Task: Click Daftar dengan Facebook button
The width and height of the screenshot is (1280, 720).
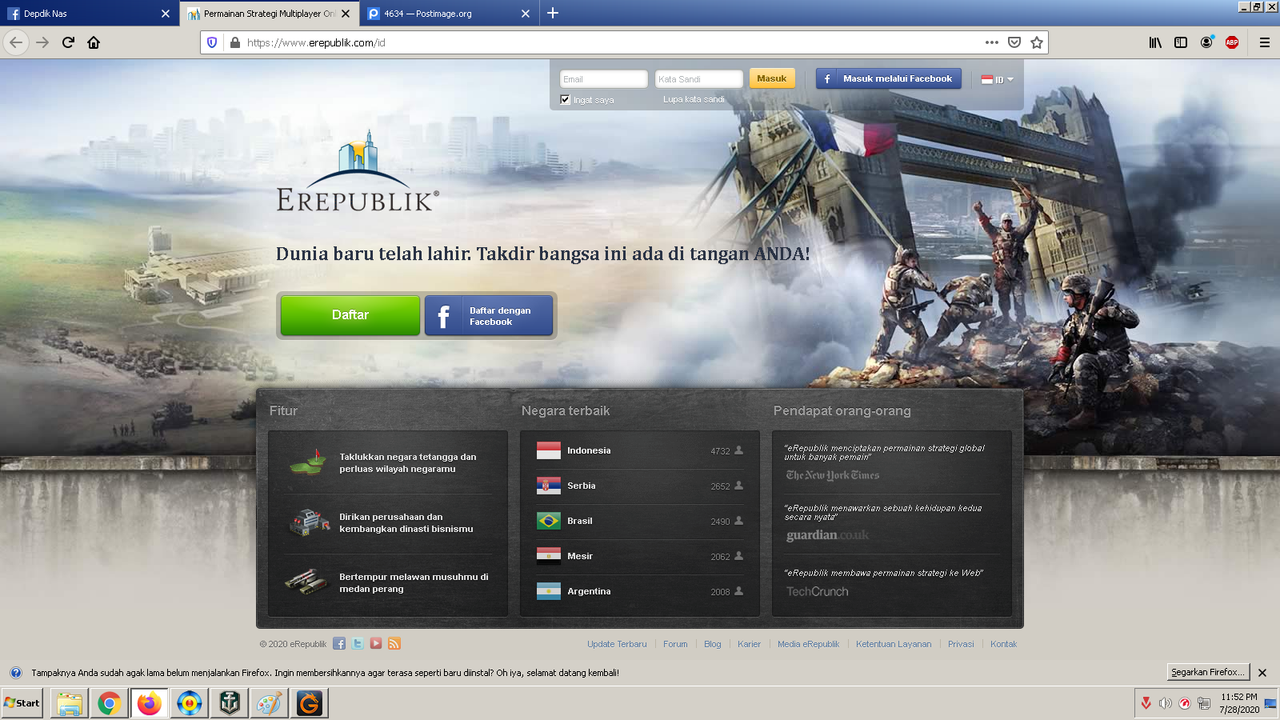Action: coord(489,315)
